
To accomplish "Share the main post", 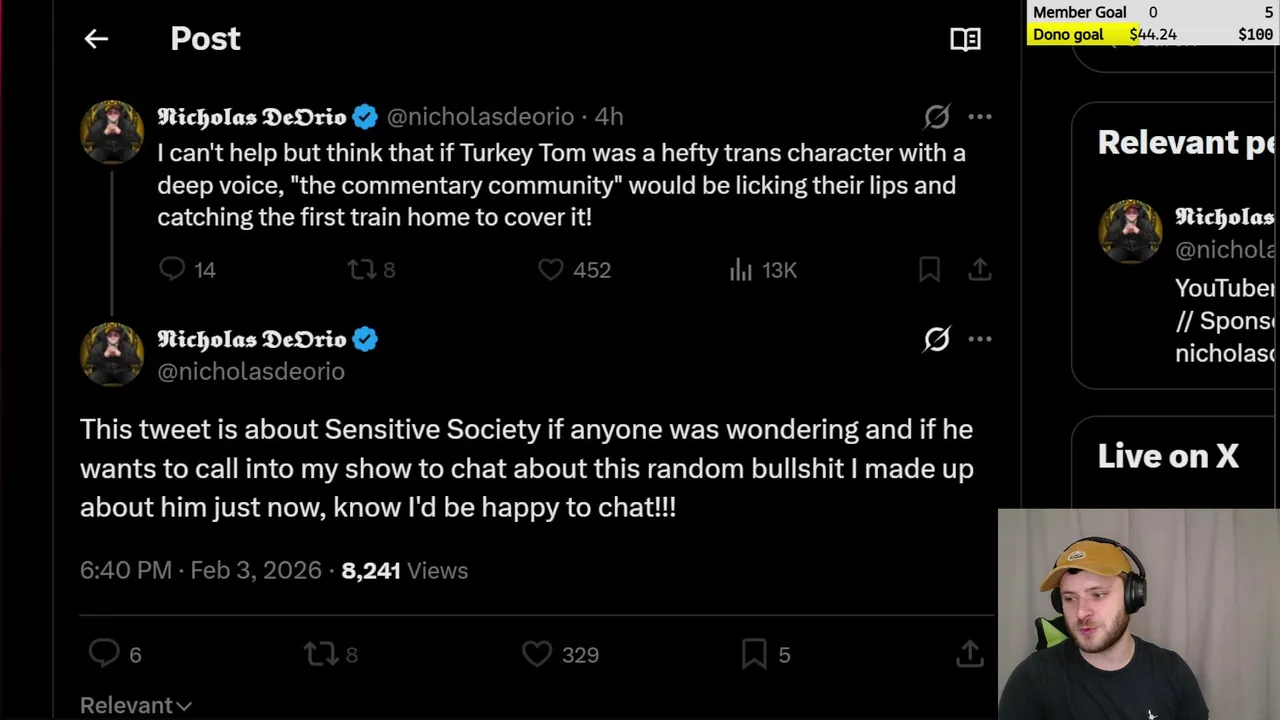I will point(969,654).
